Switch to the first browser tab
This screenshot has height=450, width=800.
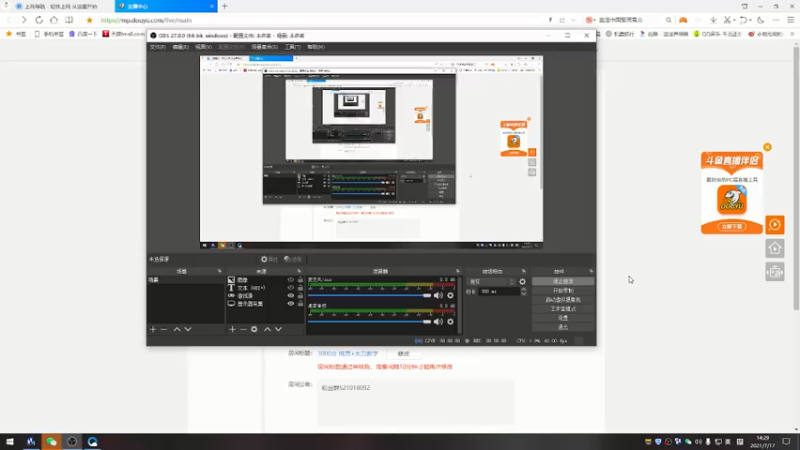(61, 6)
